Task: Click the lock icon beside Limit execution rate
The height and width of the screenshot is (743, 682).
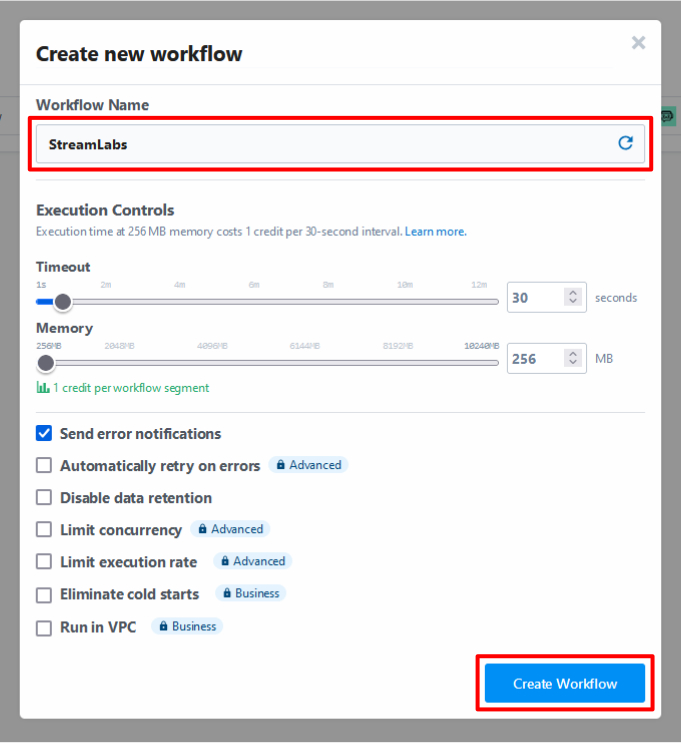Action: (225, 561)
